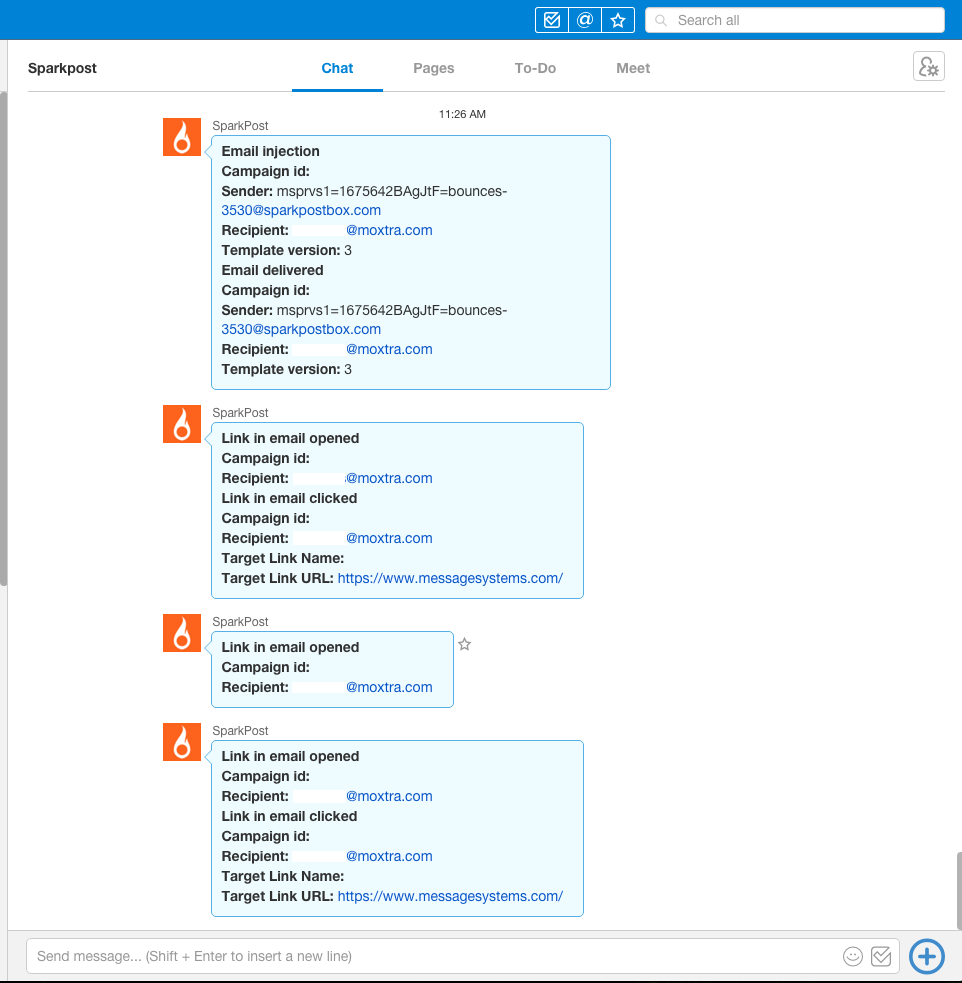Open messagesystems.com URL in last message
The height and width of the screenshot is (983, 962).
pyautogui.click(x=450, y=896)
